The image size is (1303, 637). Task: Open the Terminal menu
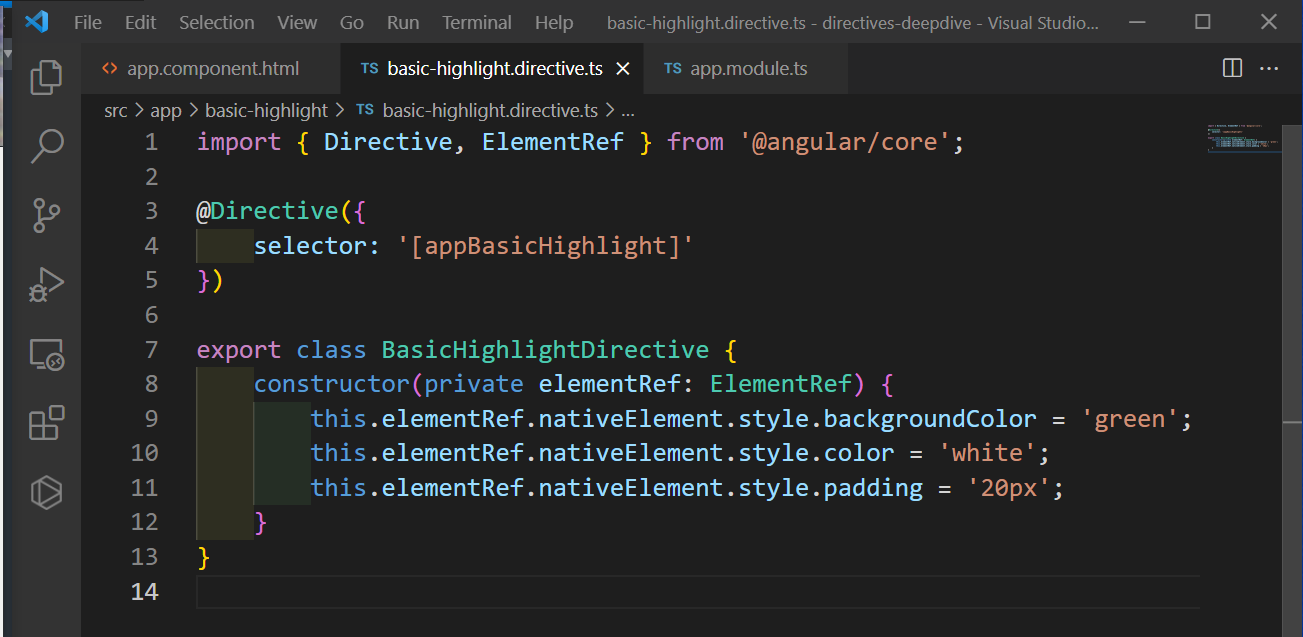(477, 22)
